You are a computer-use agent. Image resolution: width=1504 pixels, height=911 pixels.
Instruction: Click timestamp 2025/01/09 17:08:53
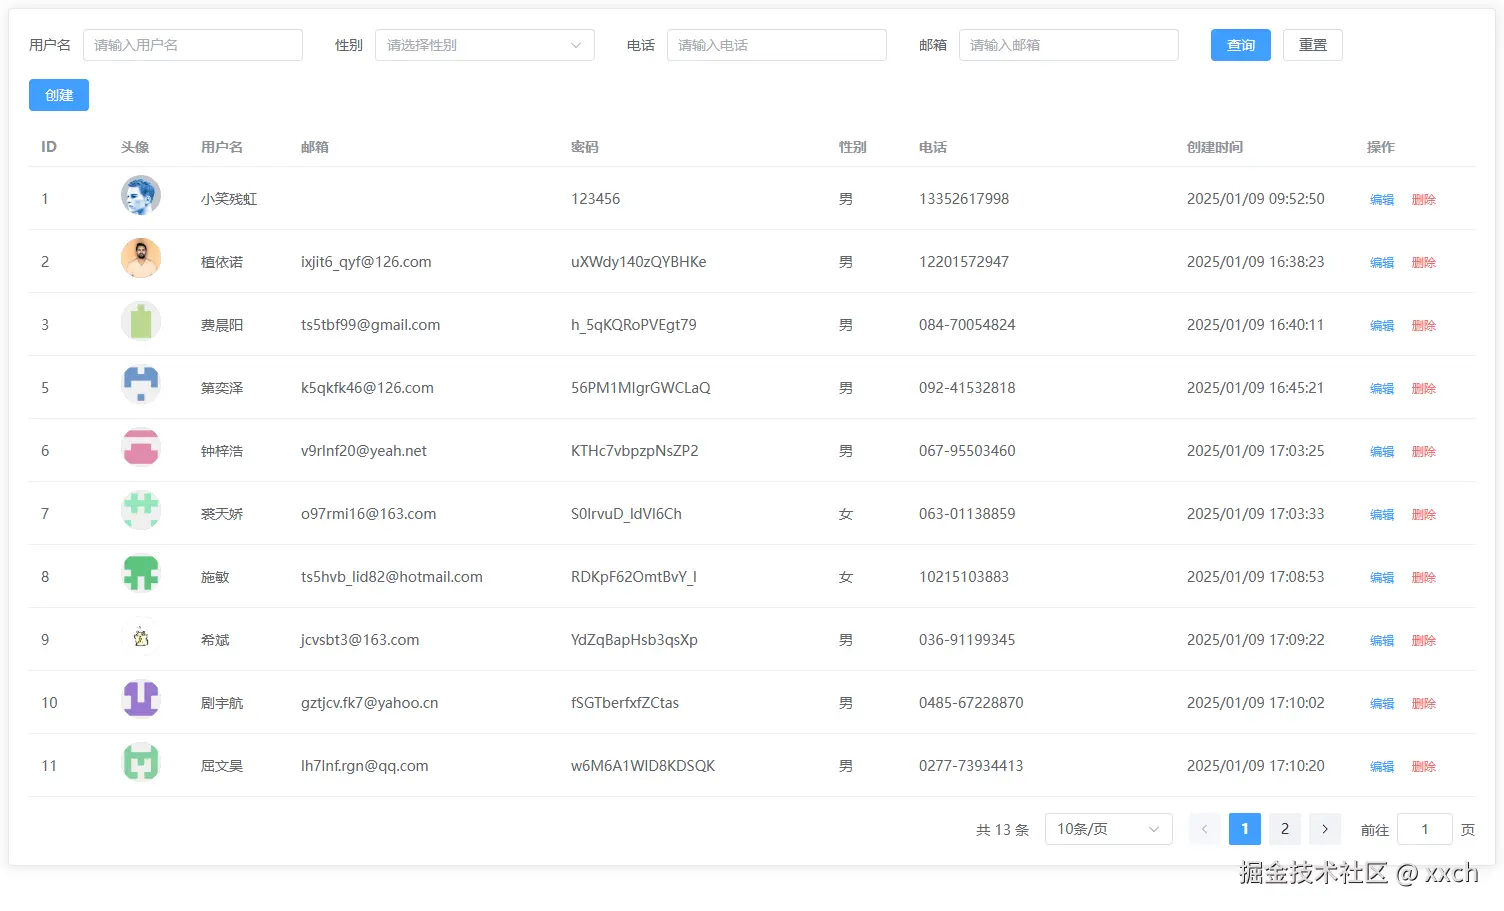coord(1256,577)
